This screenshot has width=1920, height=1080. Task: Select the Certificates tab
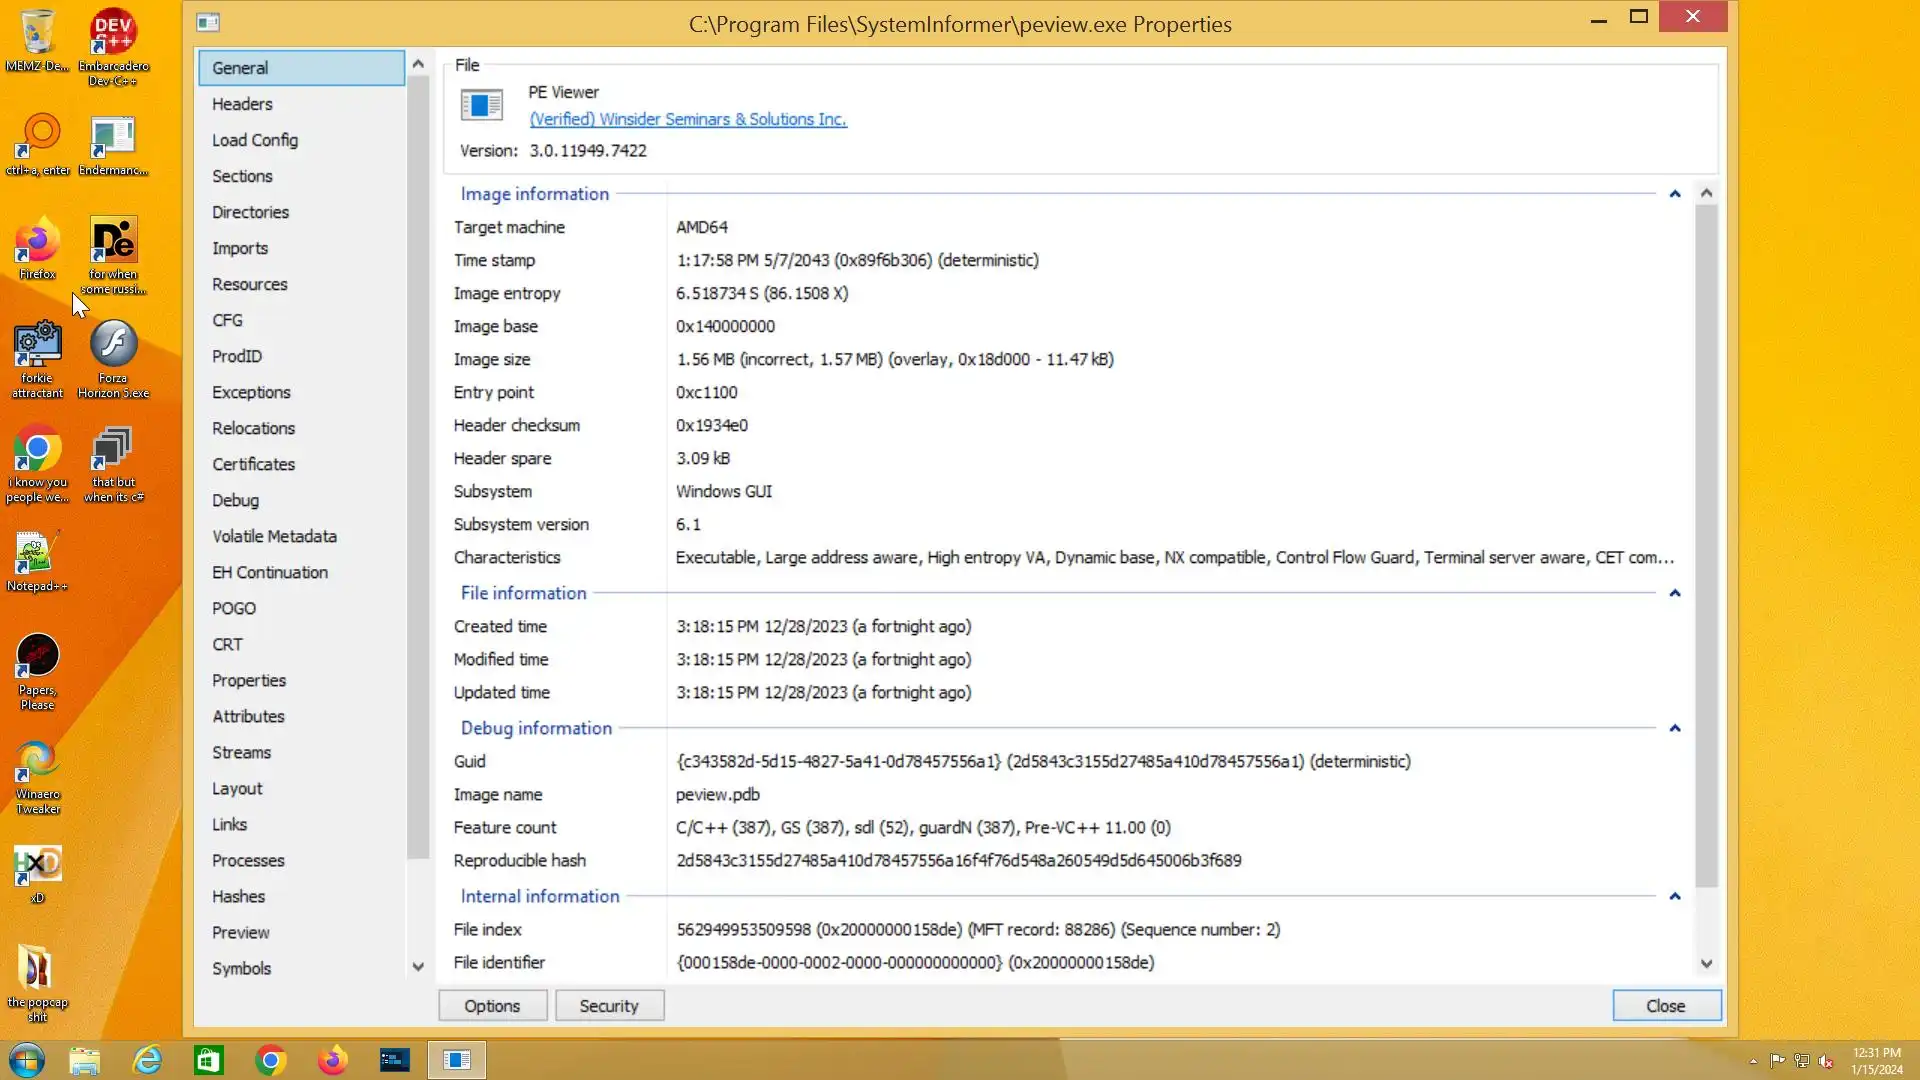pyautogui.click(x=253, y=464)
